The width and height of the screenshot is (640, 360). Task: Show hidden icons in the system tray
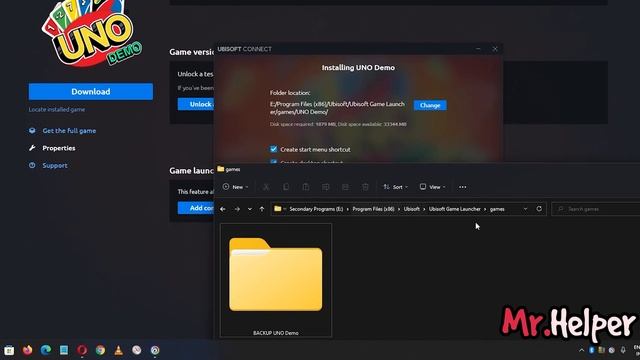(x=581, y=350)
